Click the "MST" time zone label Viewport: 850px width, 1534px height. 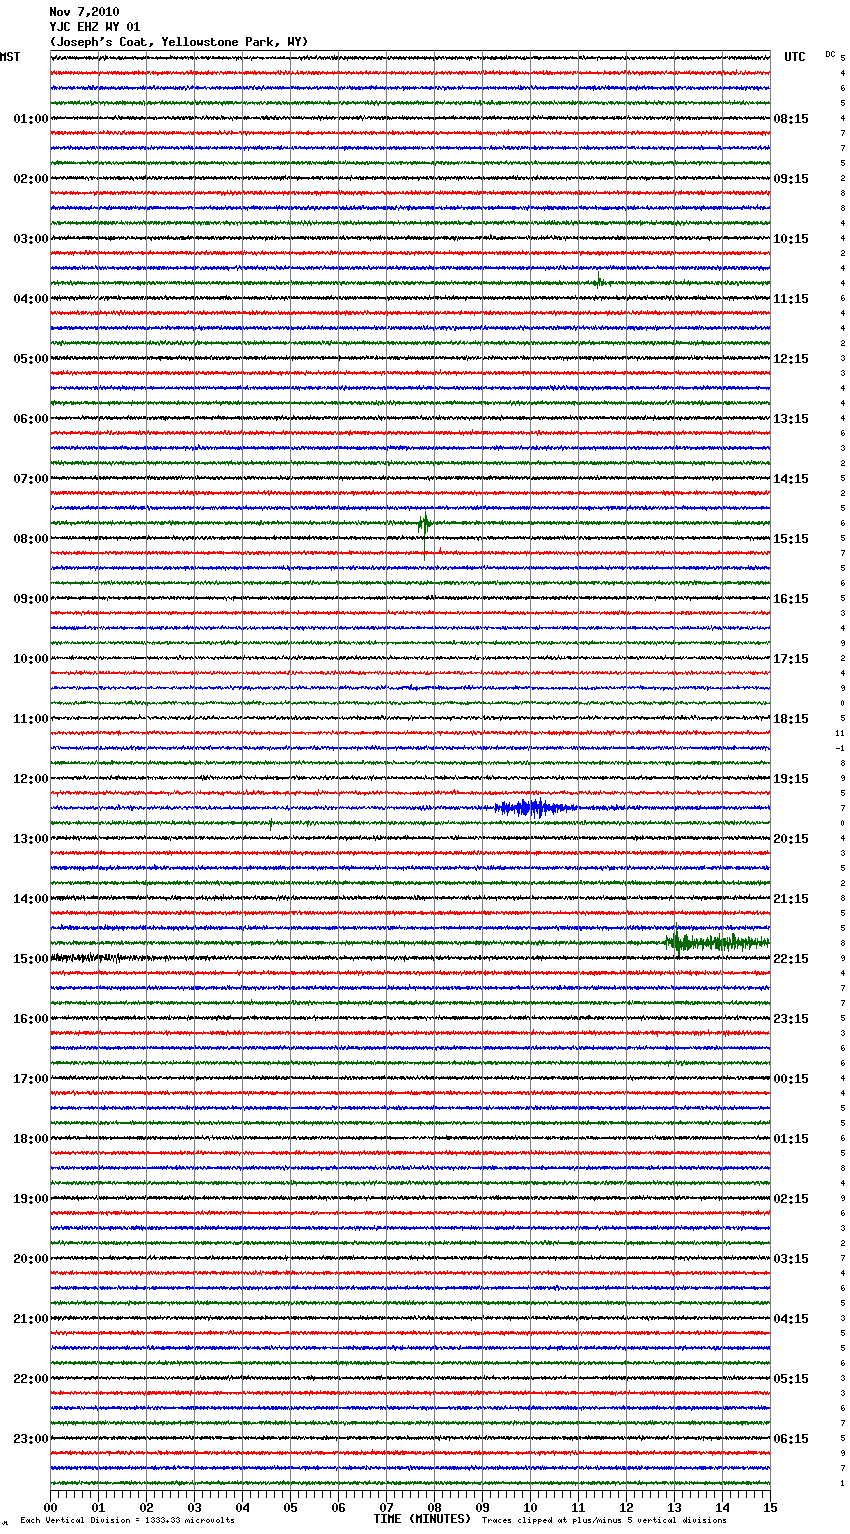(10, 57)
